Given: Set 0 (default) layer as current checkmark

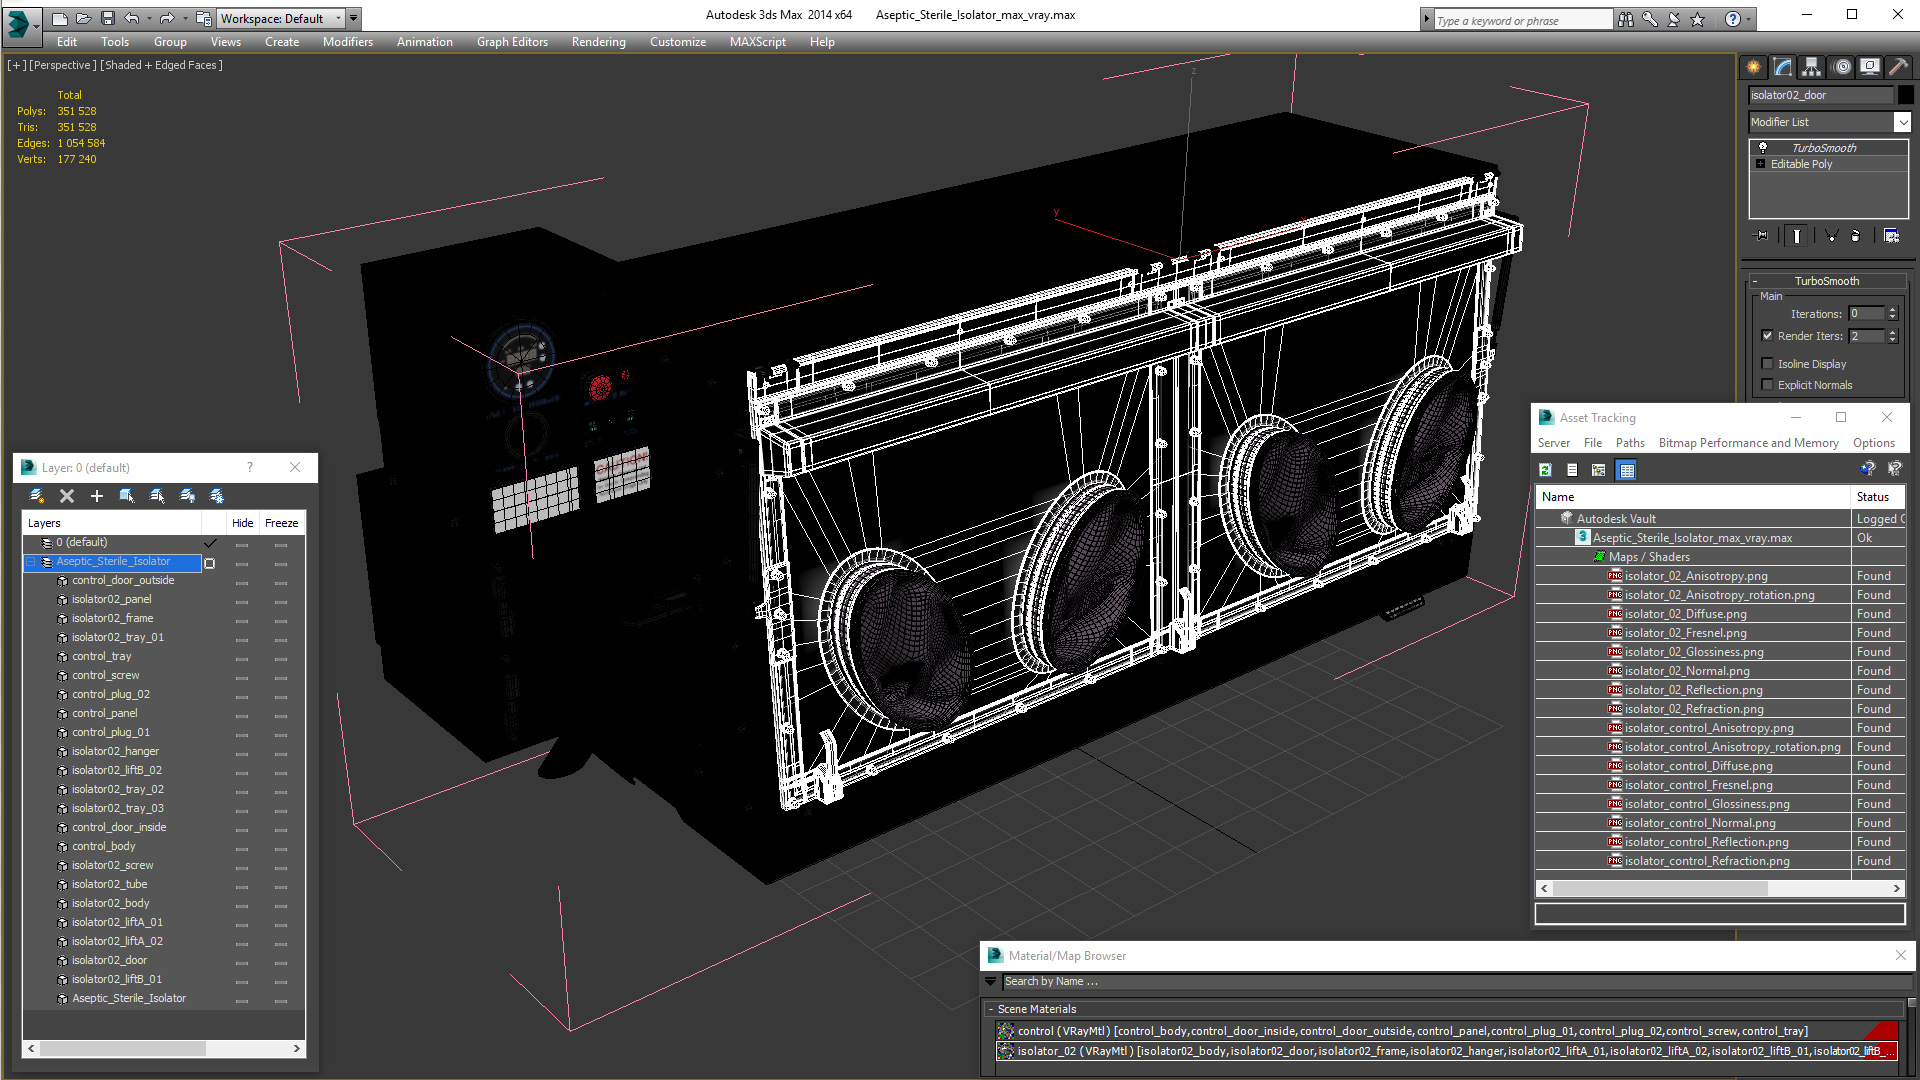Looking at the screenshot, I should click(x=210, y=543).
